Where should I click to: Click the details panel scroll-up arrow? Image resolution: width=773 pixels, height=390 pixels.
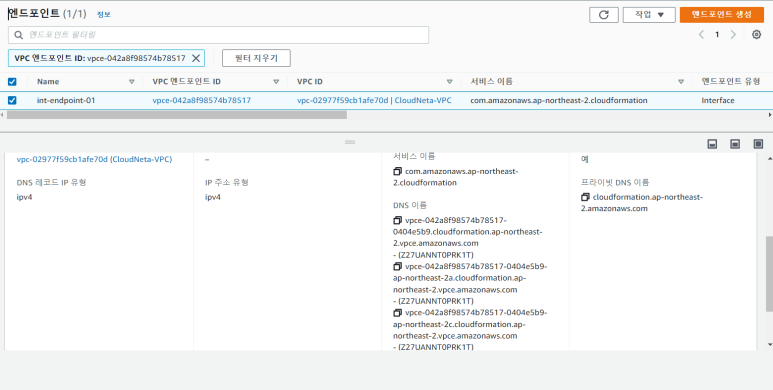(x=770, y=158)
